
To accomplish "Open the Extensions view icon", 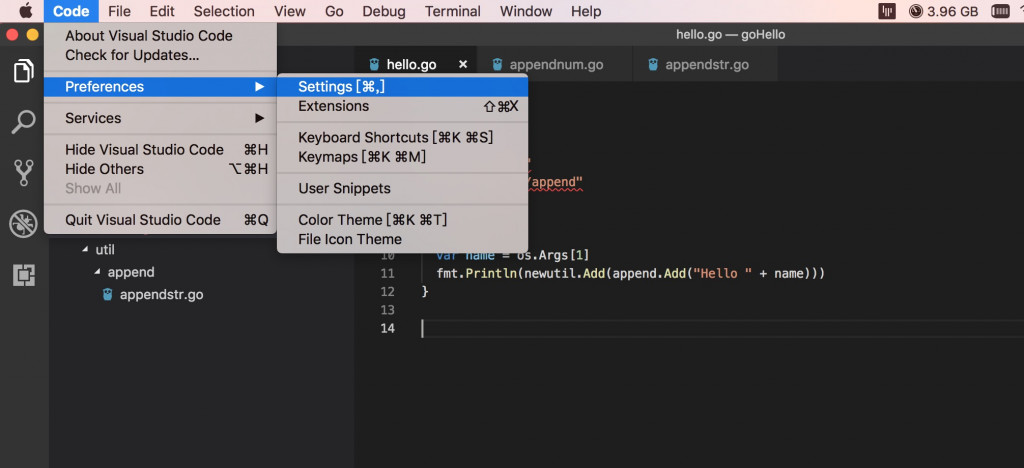I will point(24,275).
